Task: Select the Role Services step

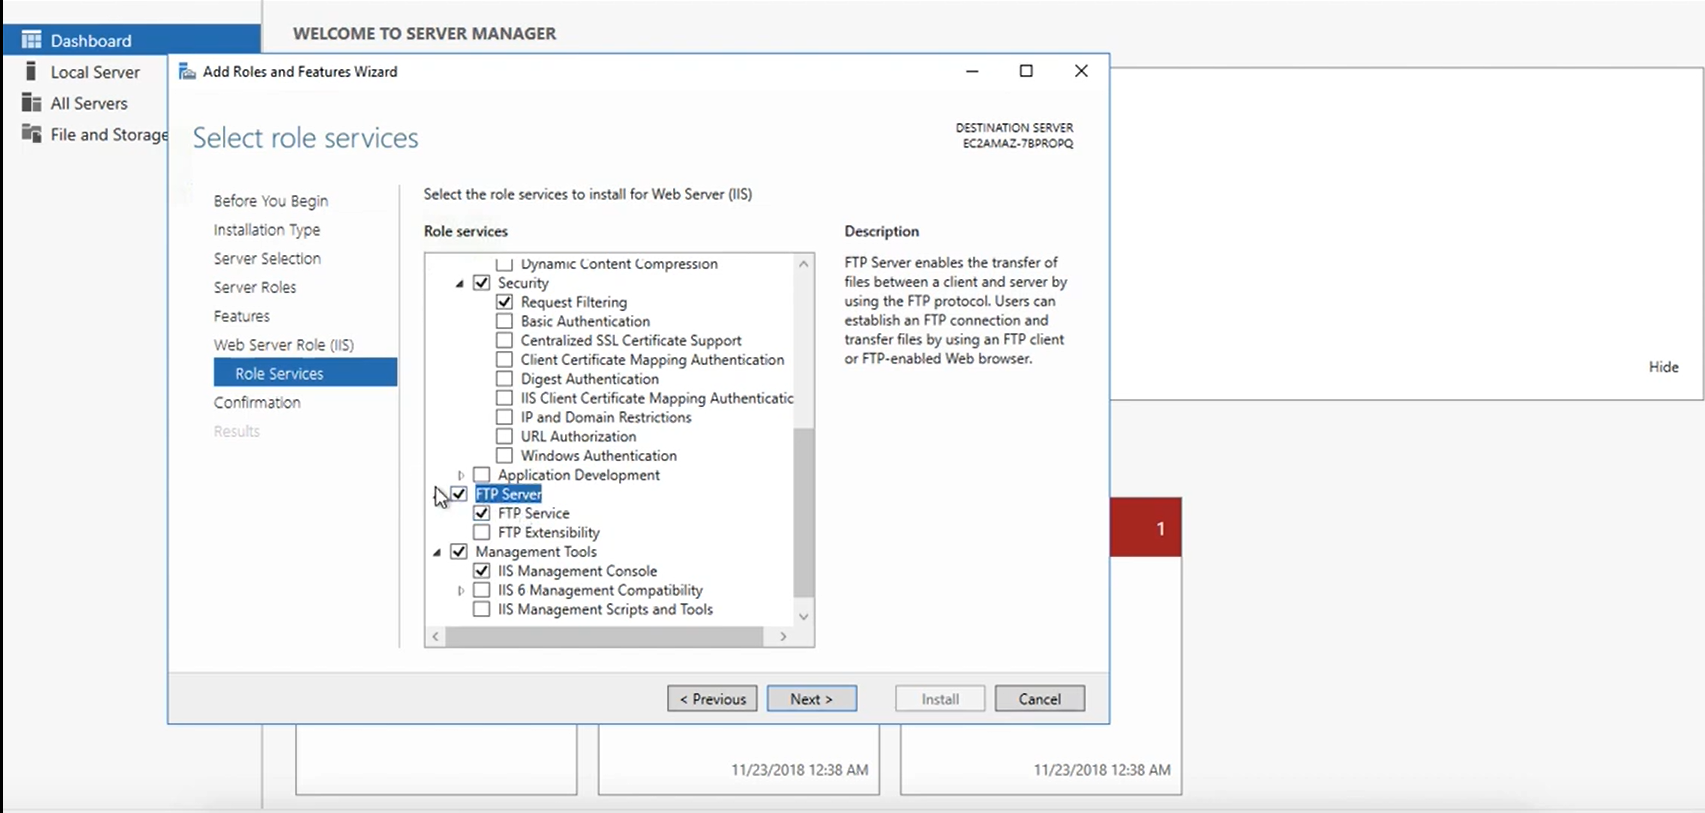Action: (x=305, y=373)
